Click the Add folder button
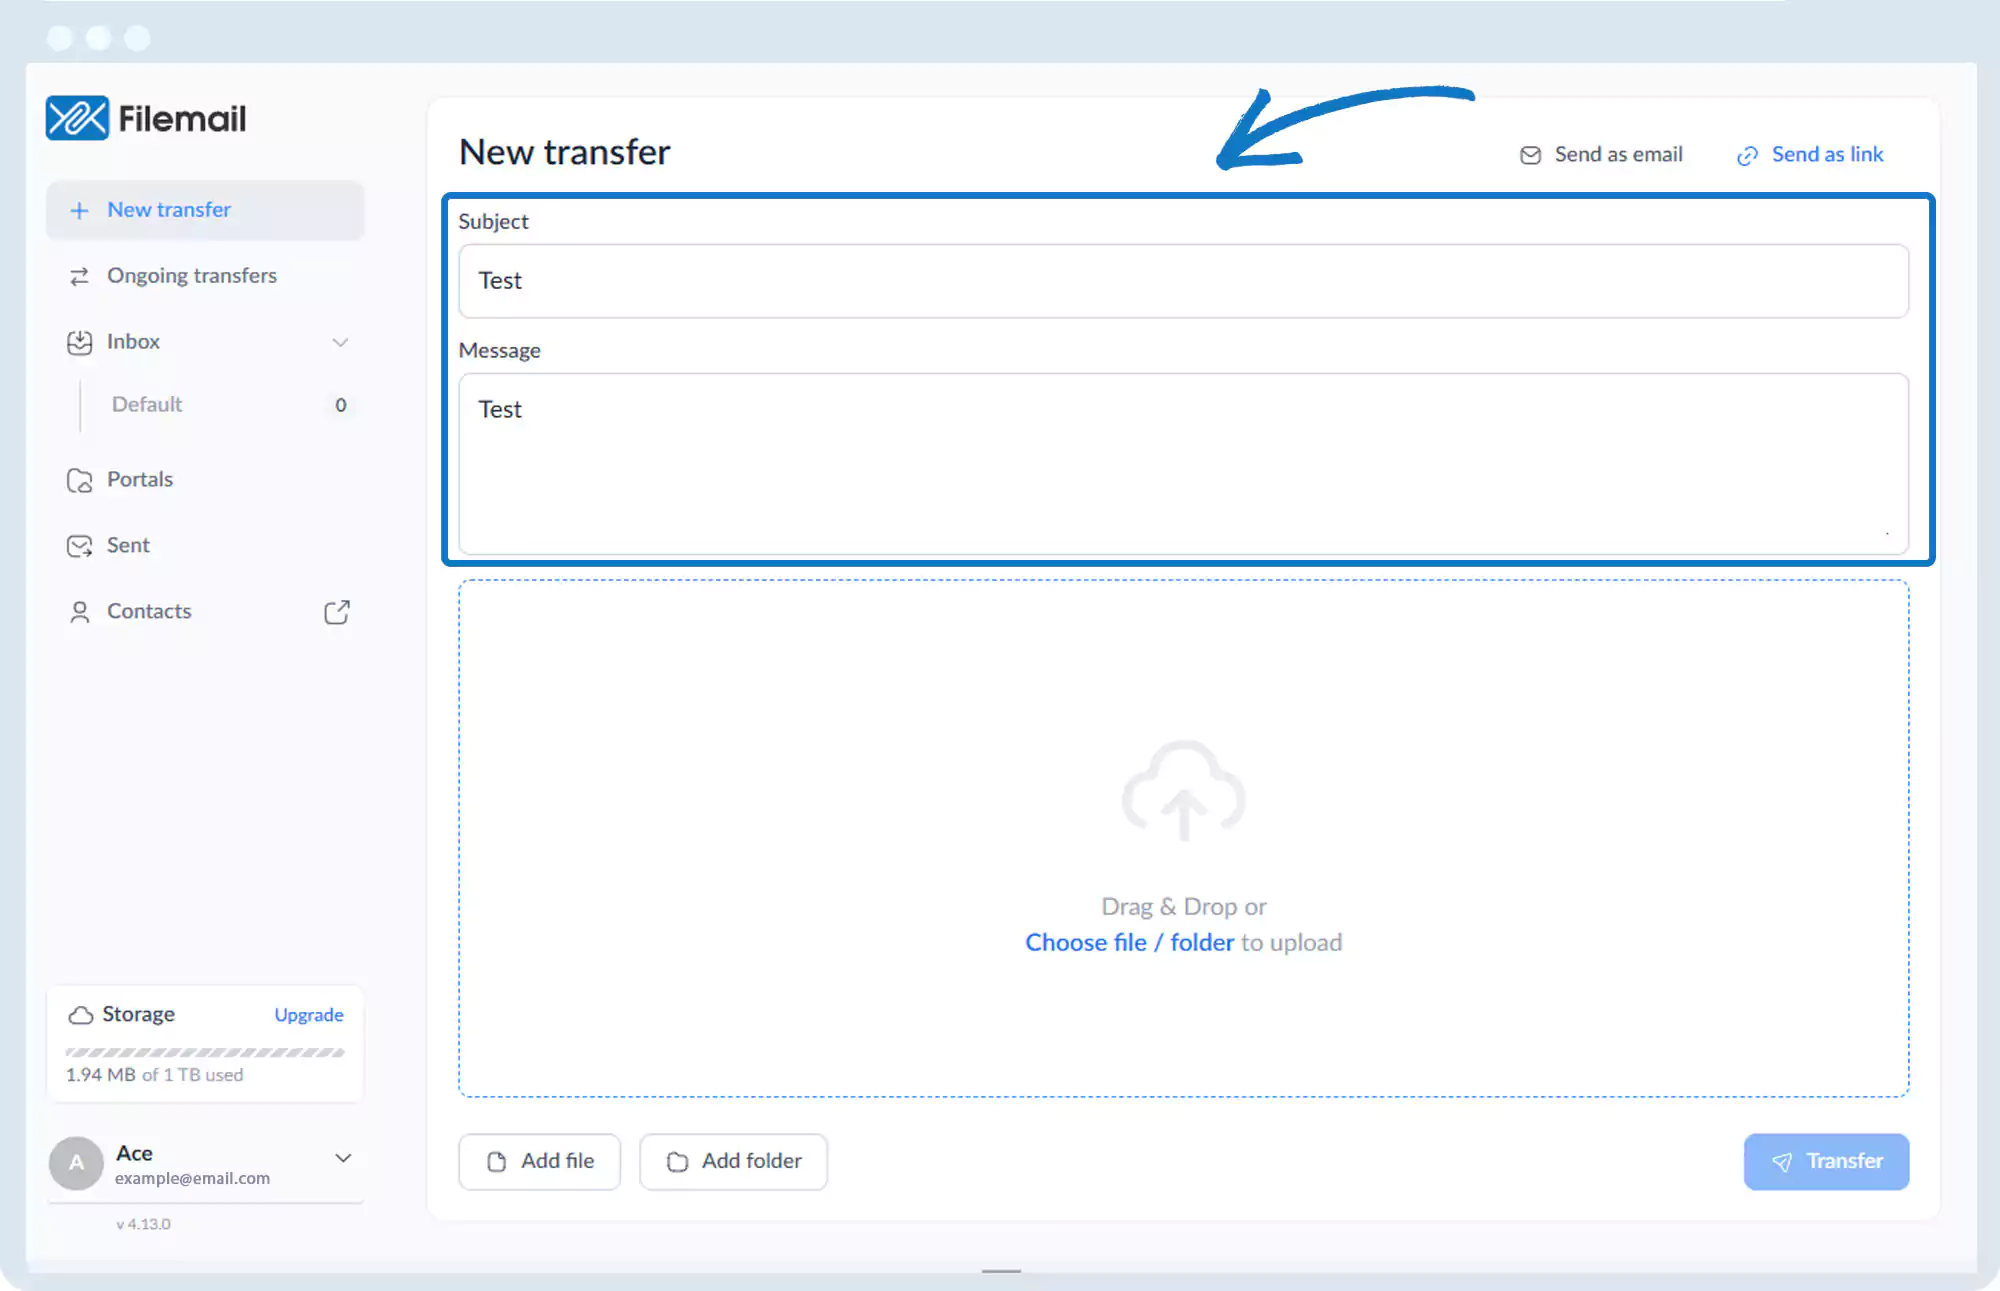The width and height of the screenshot is (2000, 1291). [x=733, y=1161]
